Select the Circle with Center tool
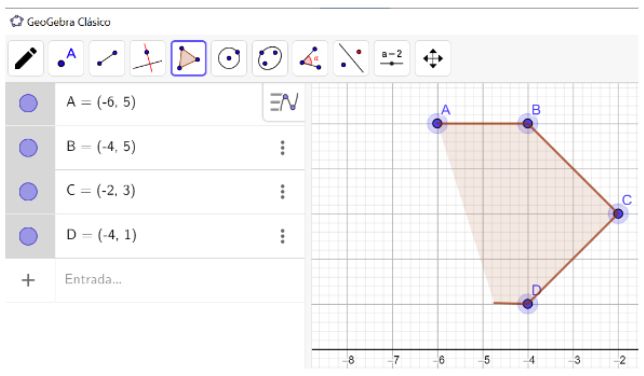 coord(229,58)
